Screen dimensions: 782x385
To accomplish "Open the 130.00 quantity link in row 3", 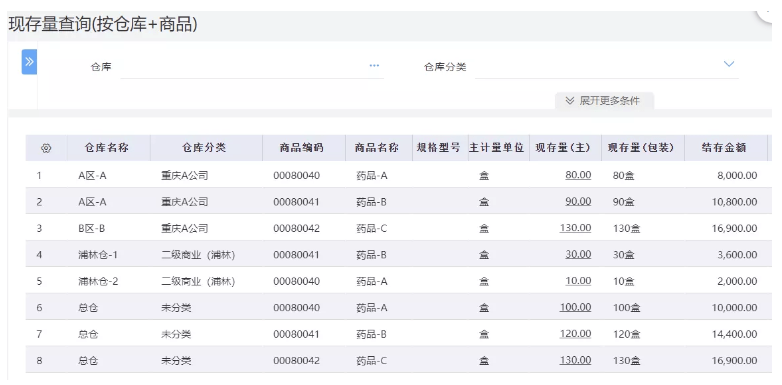I will [576, 228].
